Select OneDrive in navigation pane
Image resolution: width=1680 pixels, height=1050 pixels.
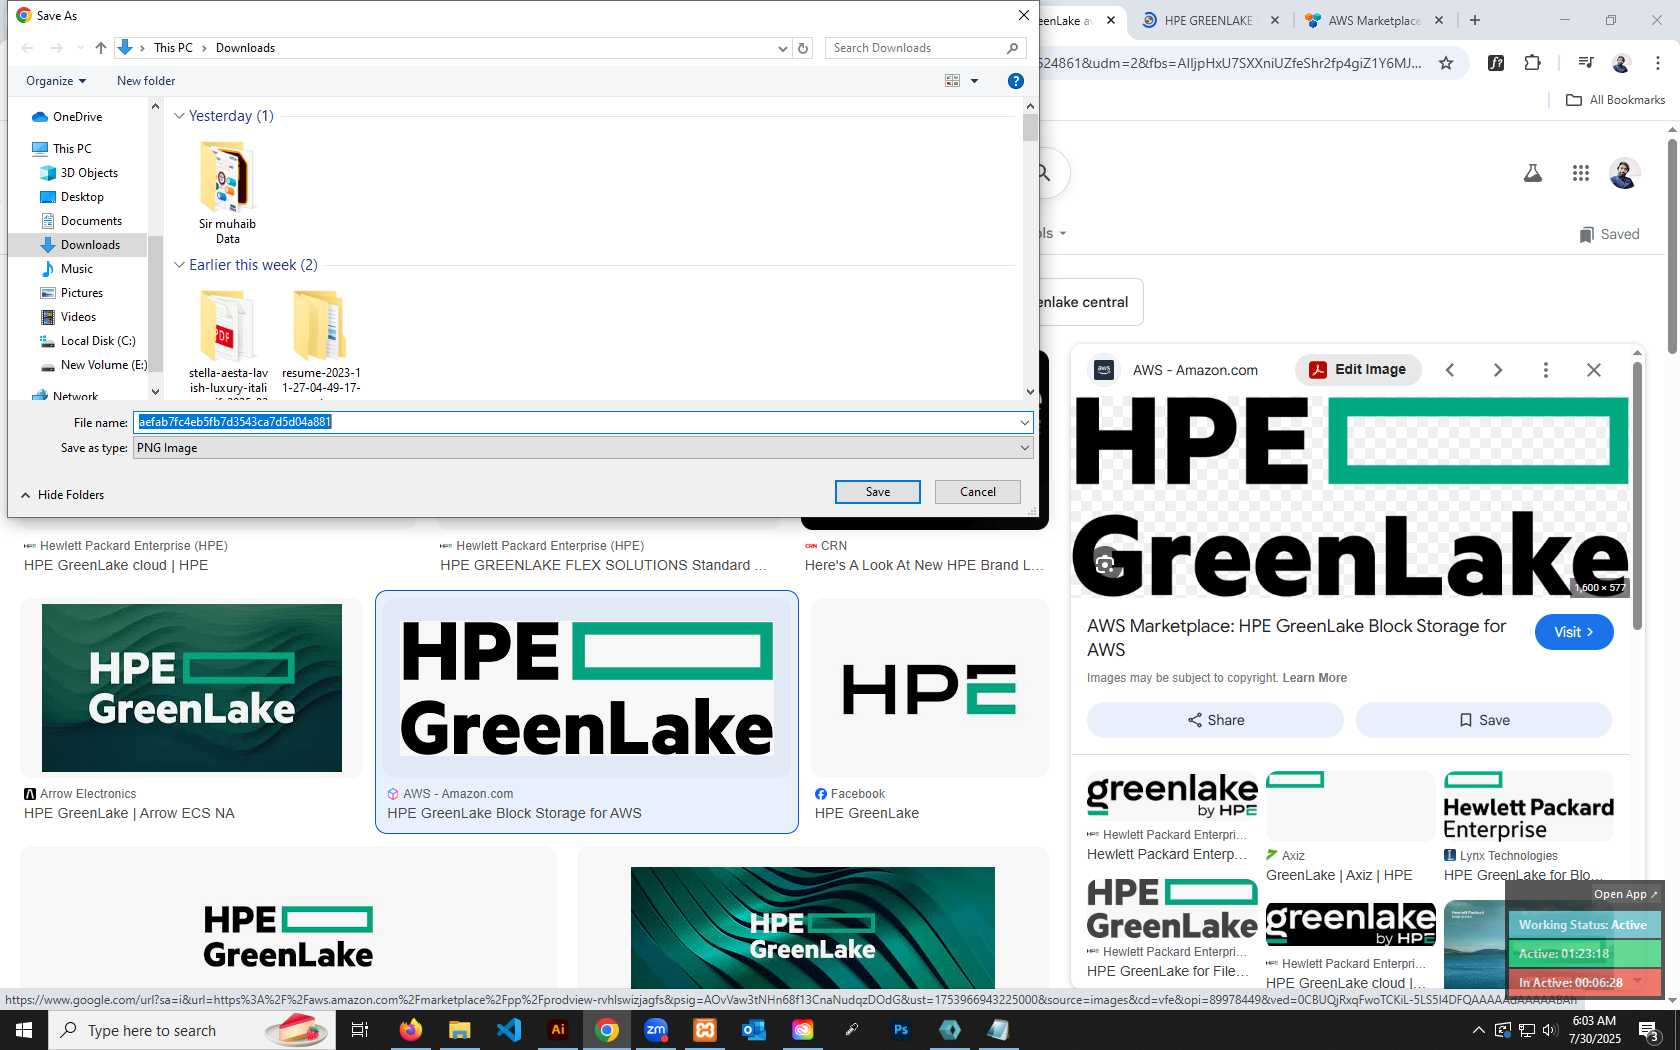[77, 117]
